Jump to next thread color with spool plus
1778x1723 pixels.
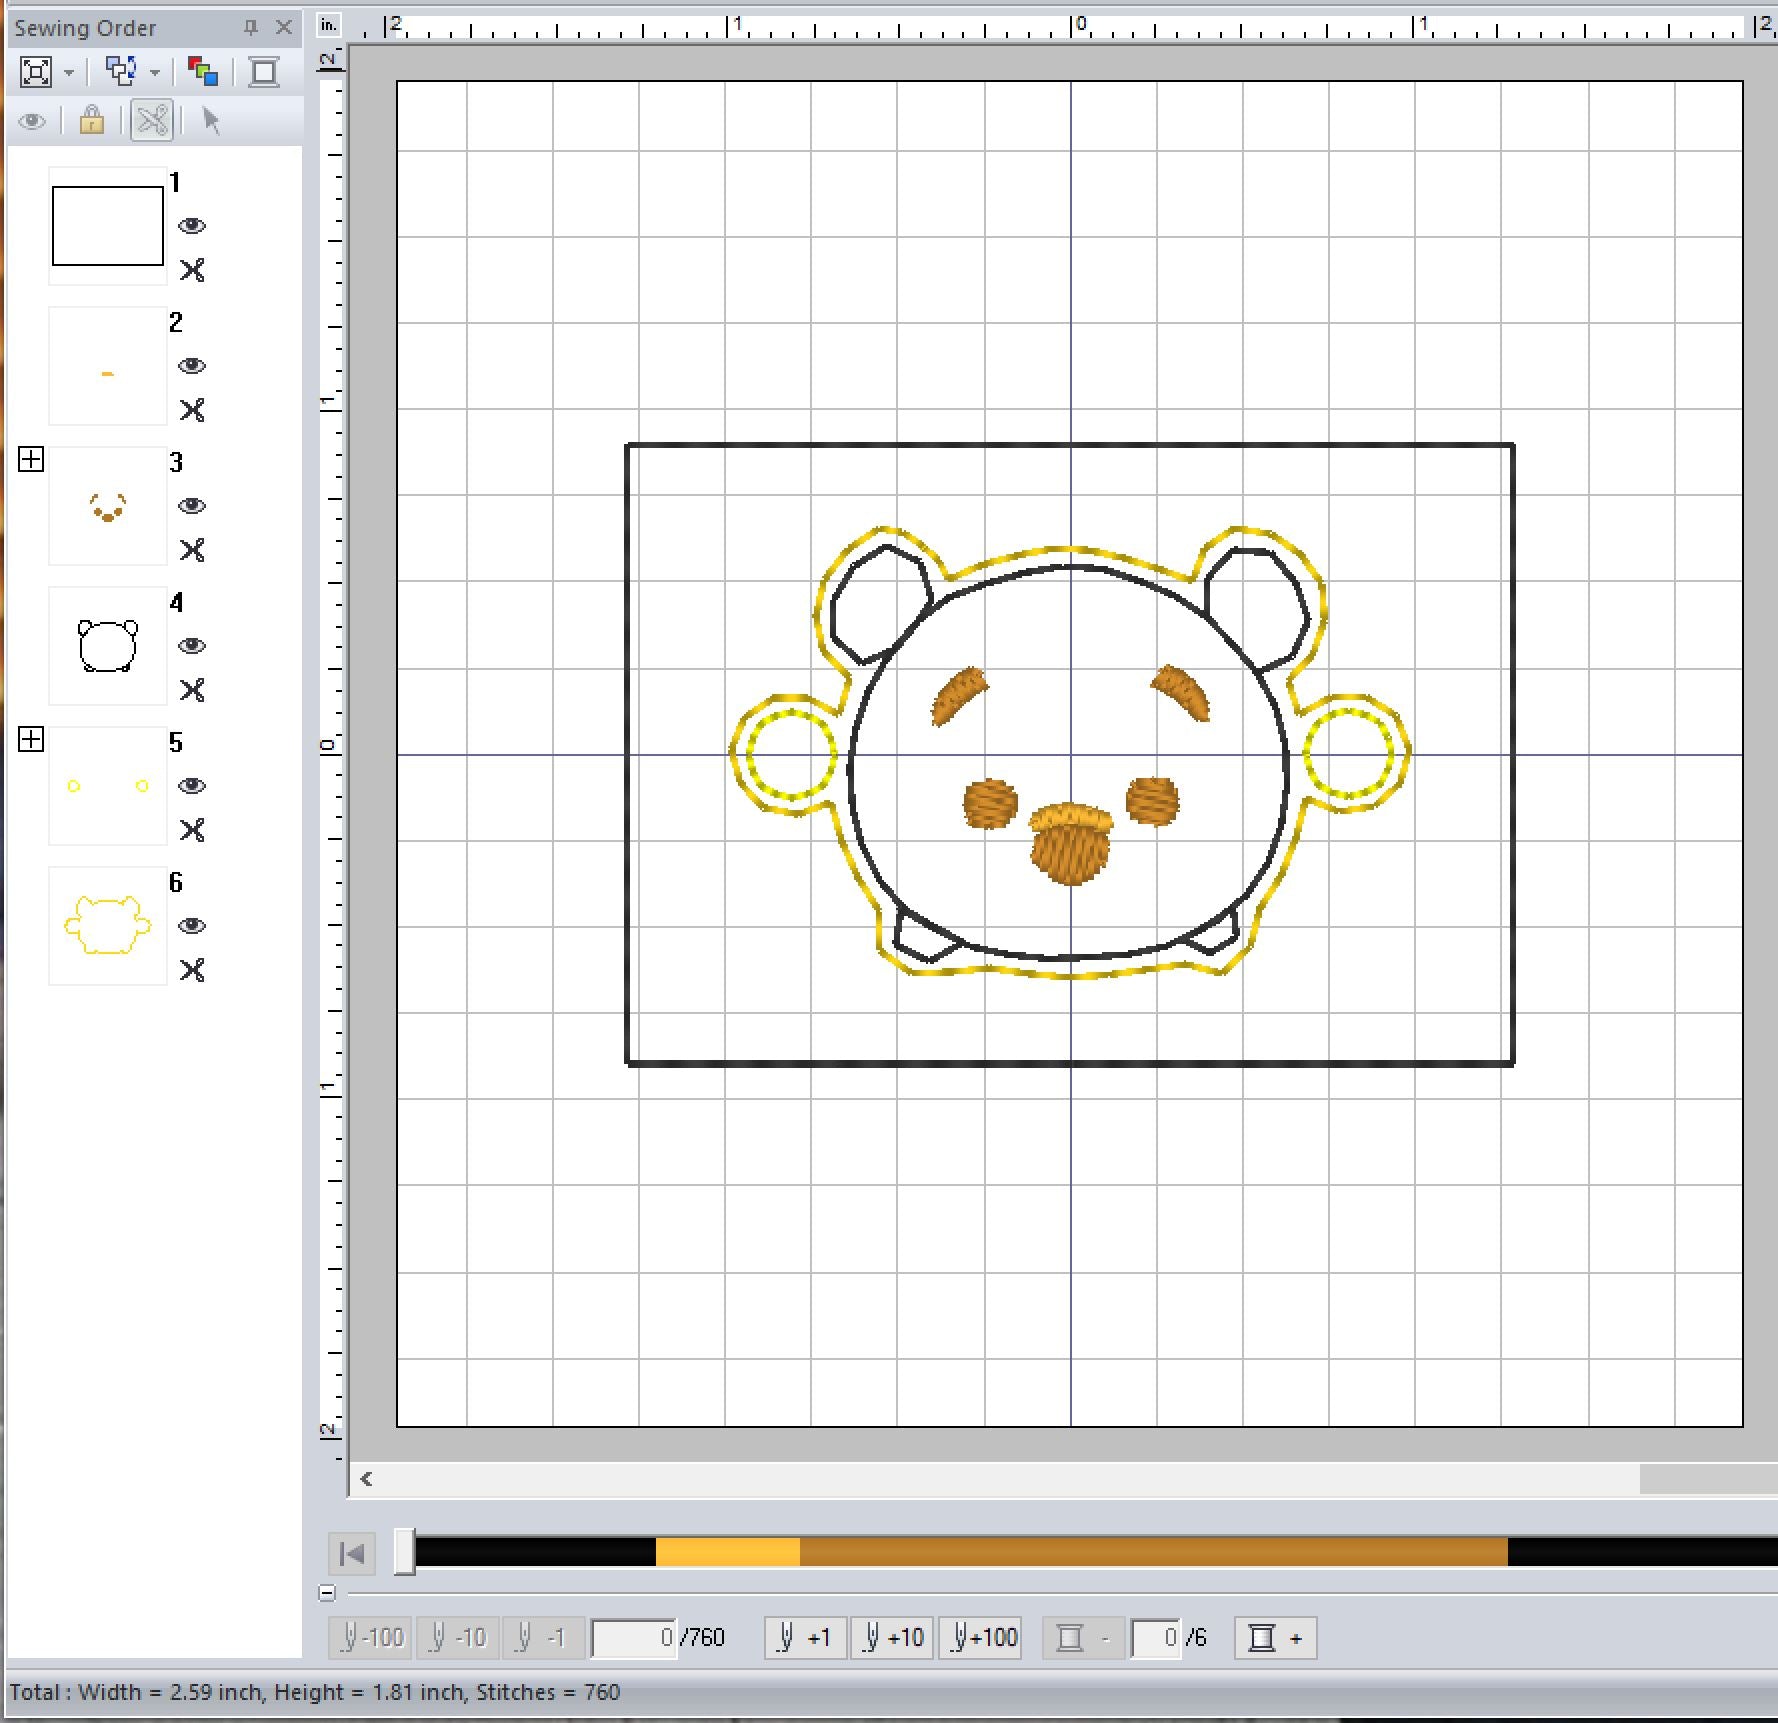tap(1275, 1638)
